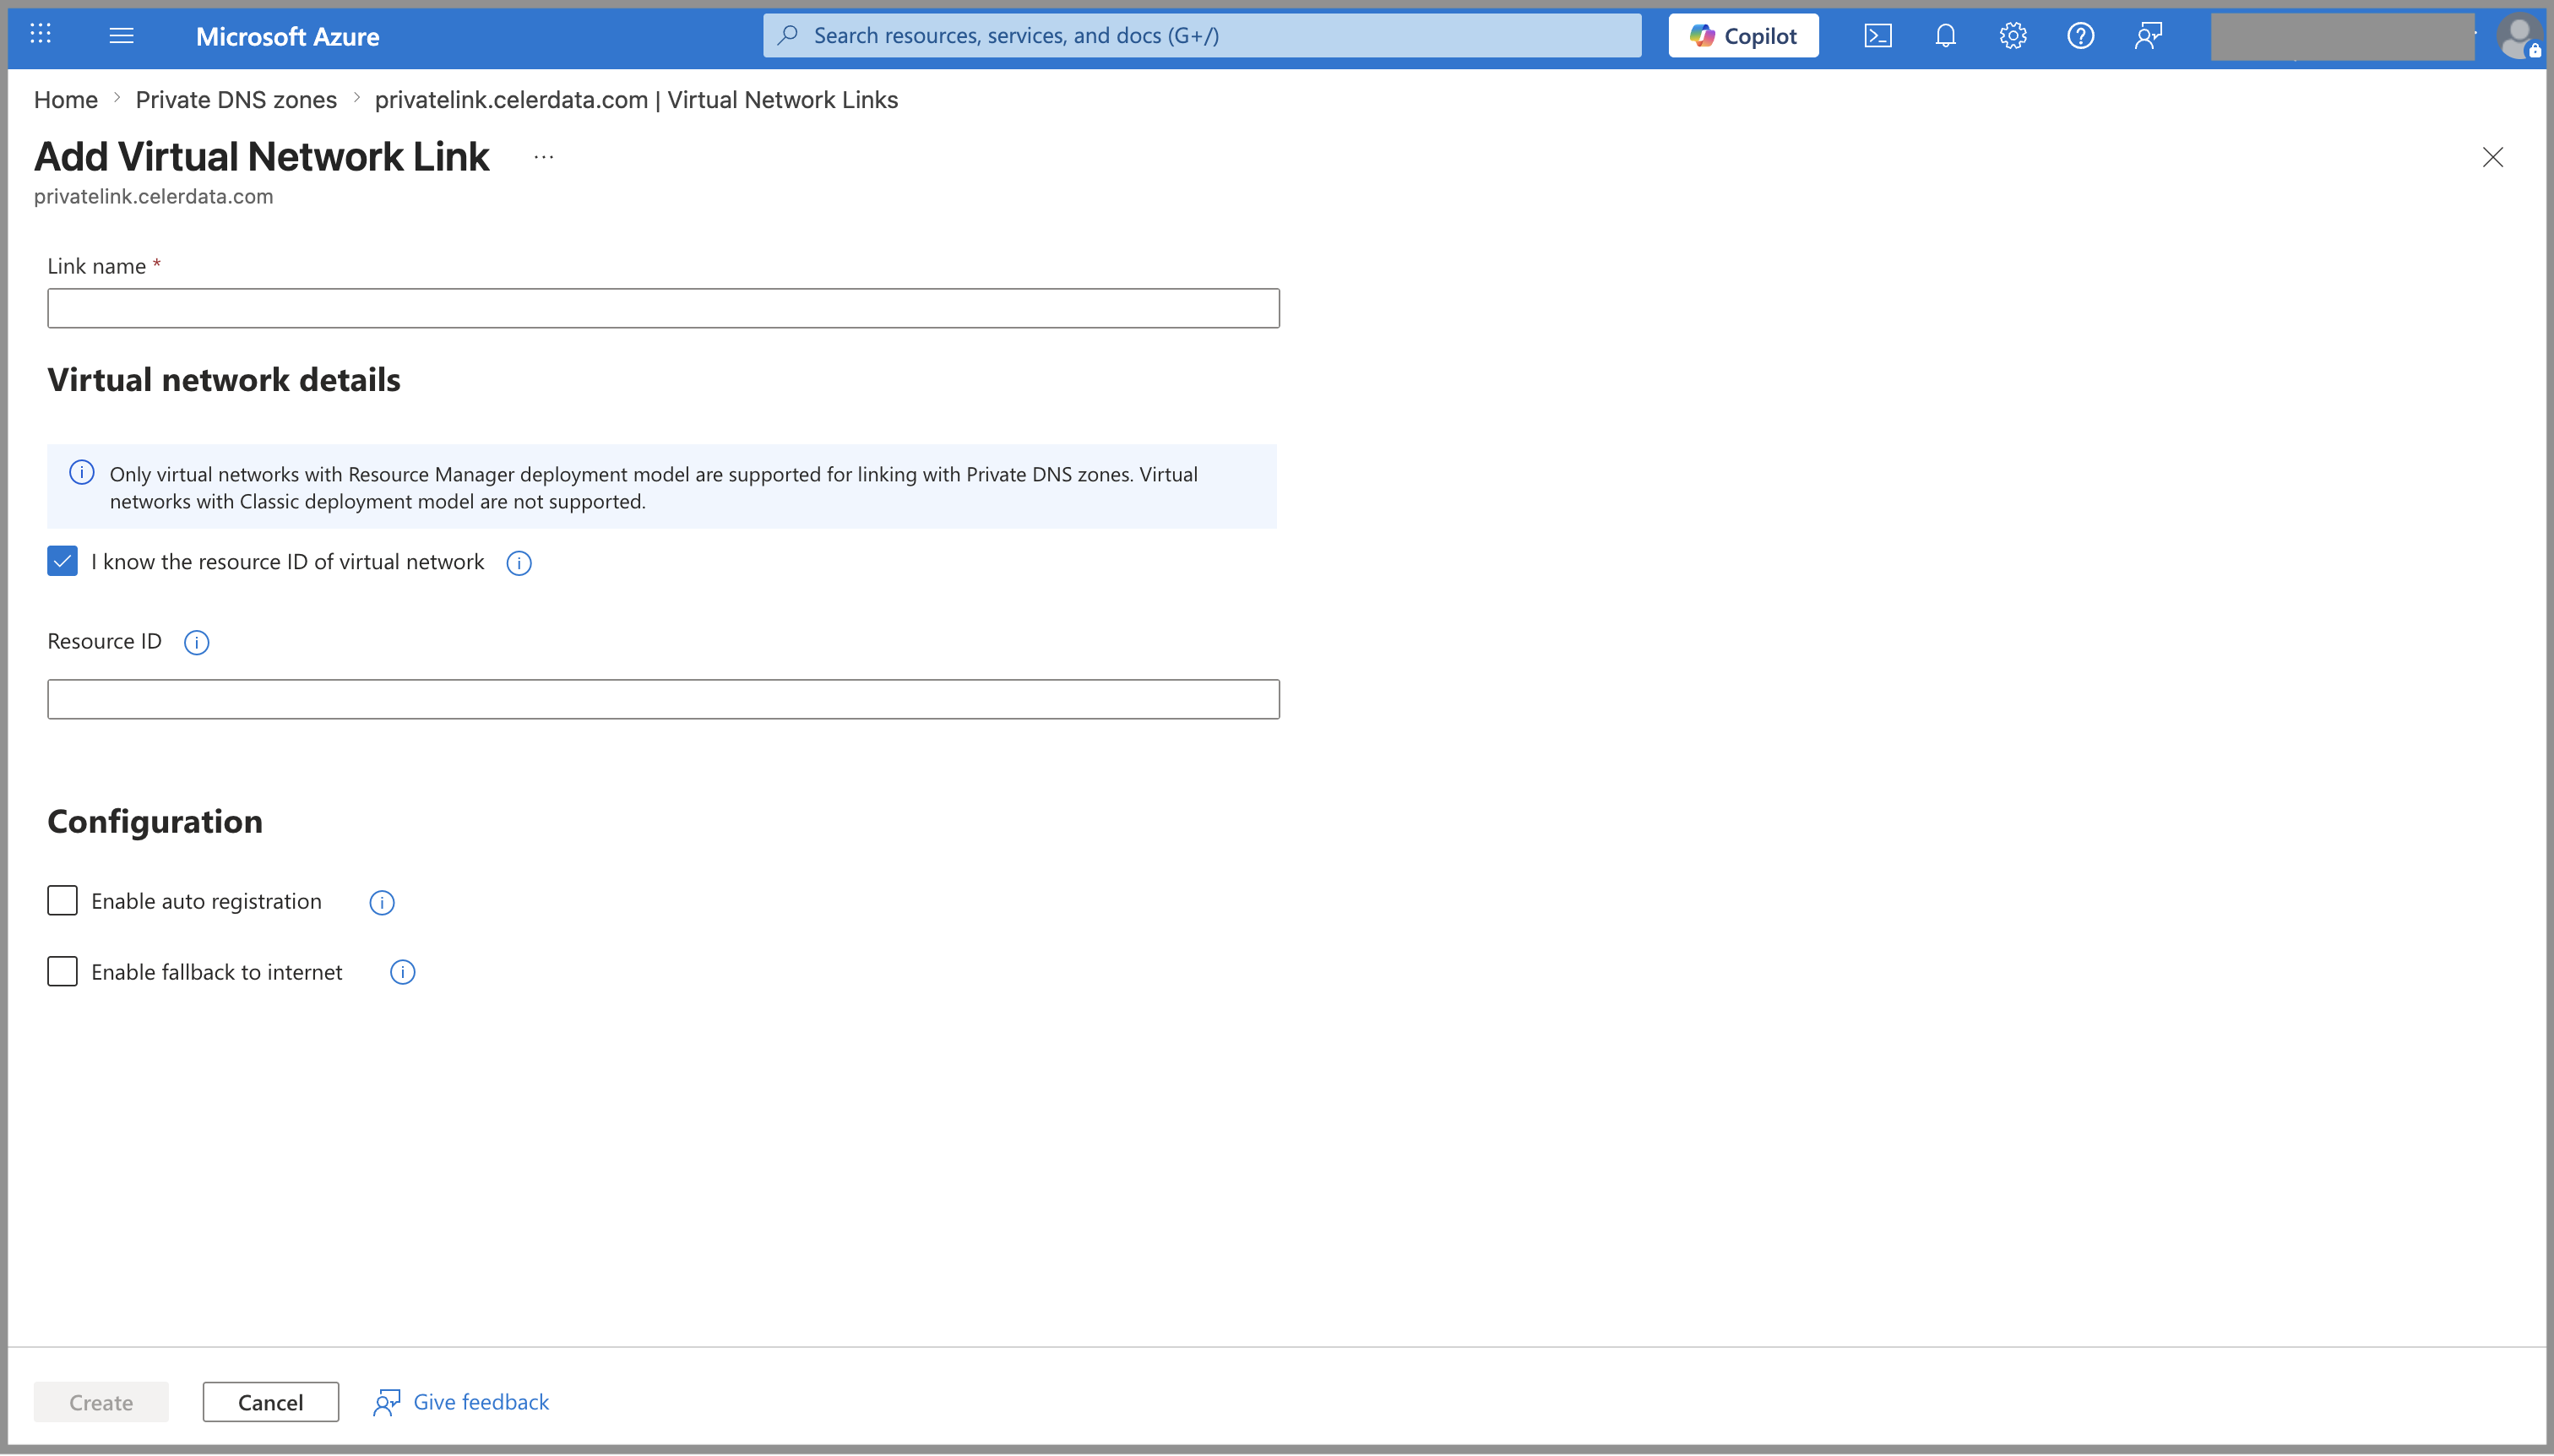Click info icon beside Enable auto registration
Viewport: 2554px width, 1456px height.
point(381,903)
